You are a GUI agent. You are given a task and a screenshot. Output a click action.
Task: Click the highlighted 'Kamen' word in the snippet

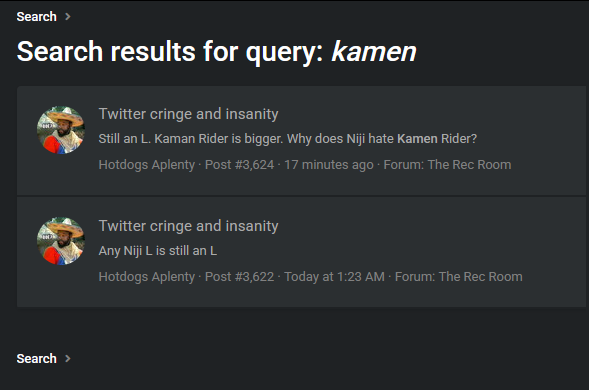pyautogui.click(x=417, y=139)
